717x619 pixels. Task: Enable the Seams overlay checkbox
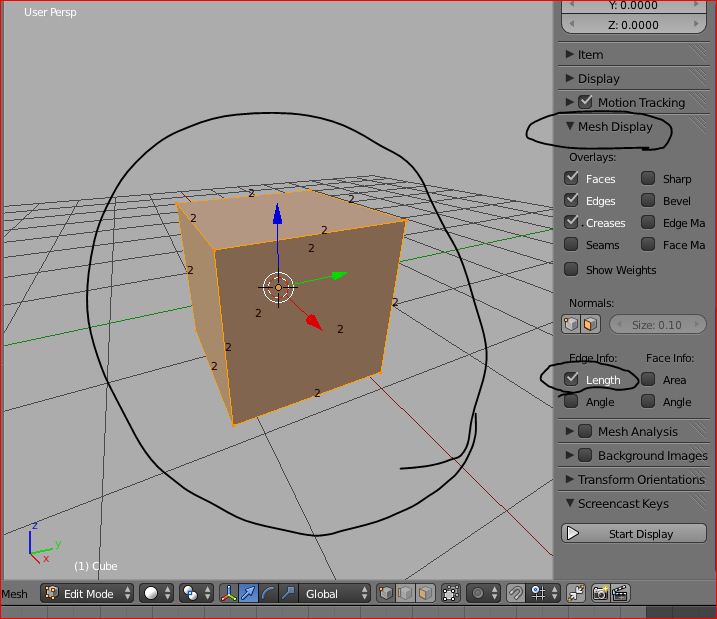(x=571, y=244)
